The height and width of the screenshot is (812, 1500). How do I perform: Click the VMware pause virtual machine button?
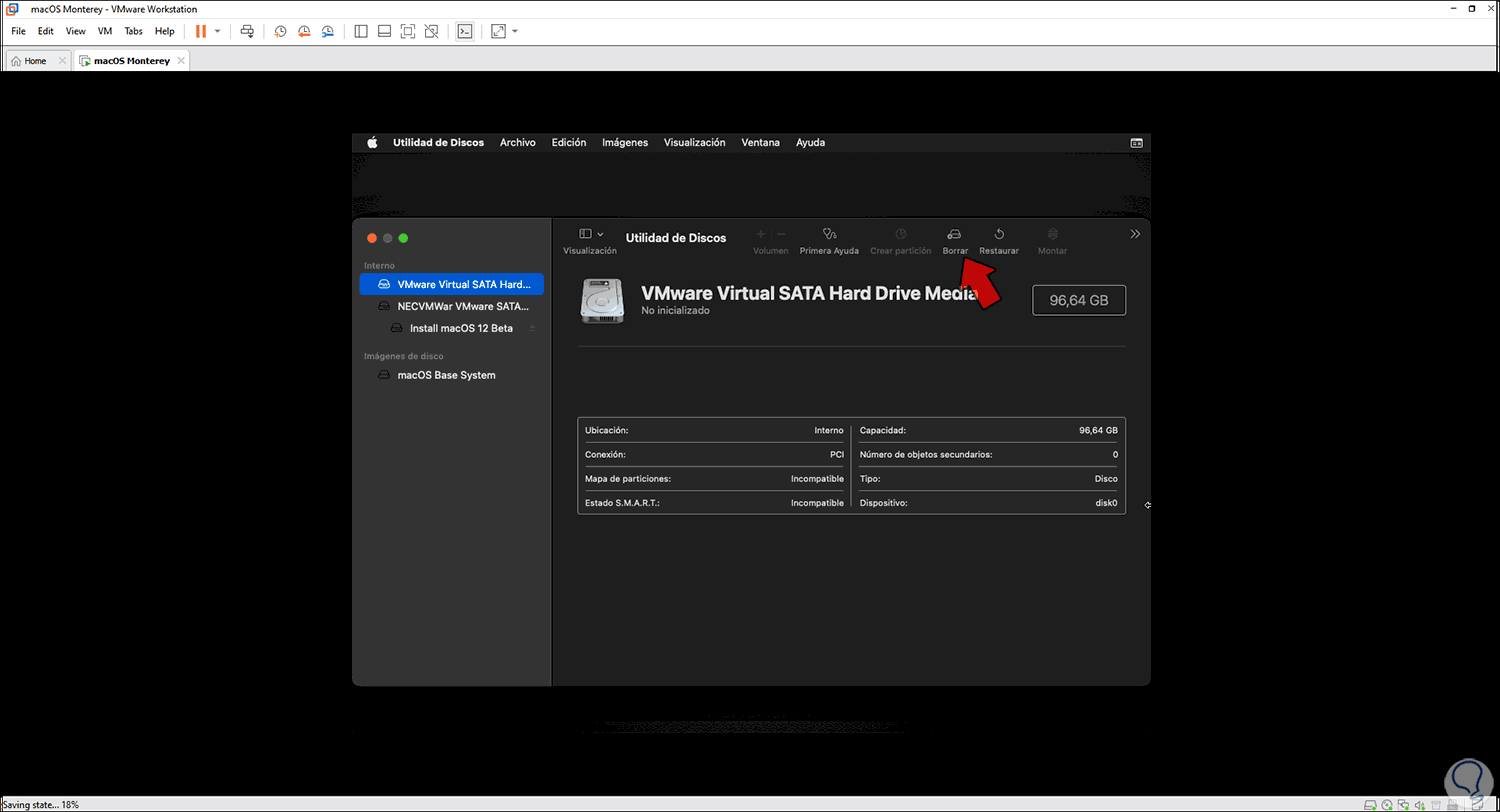click(x=201, y=31)
